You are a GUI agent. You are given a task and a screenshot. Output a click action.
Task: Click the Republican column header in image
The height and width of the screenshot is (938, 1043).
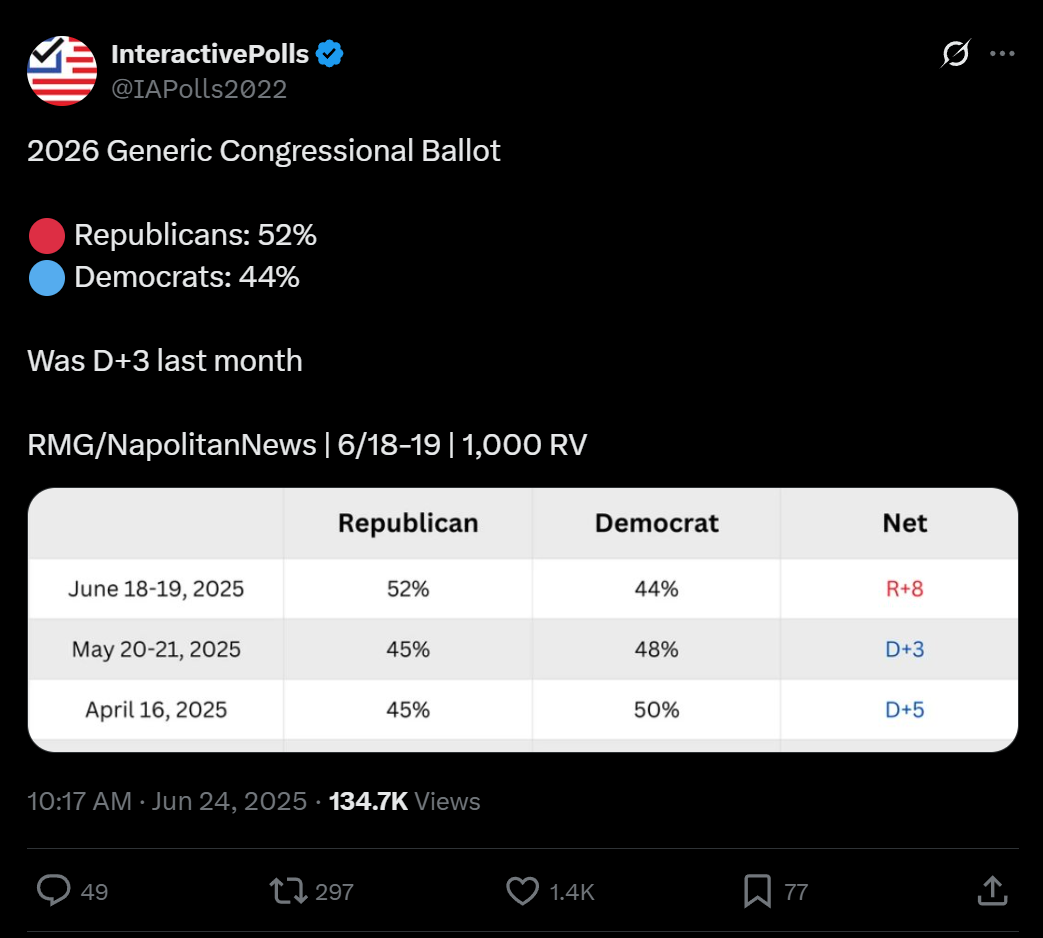(x=408, y=523)
